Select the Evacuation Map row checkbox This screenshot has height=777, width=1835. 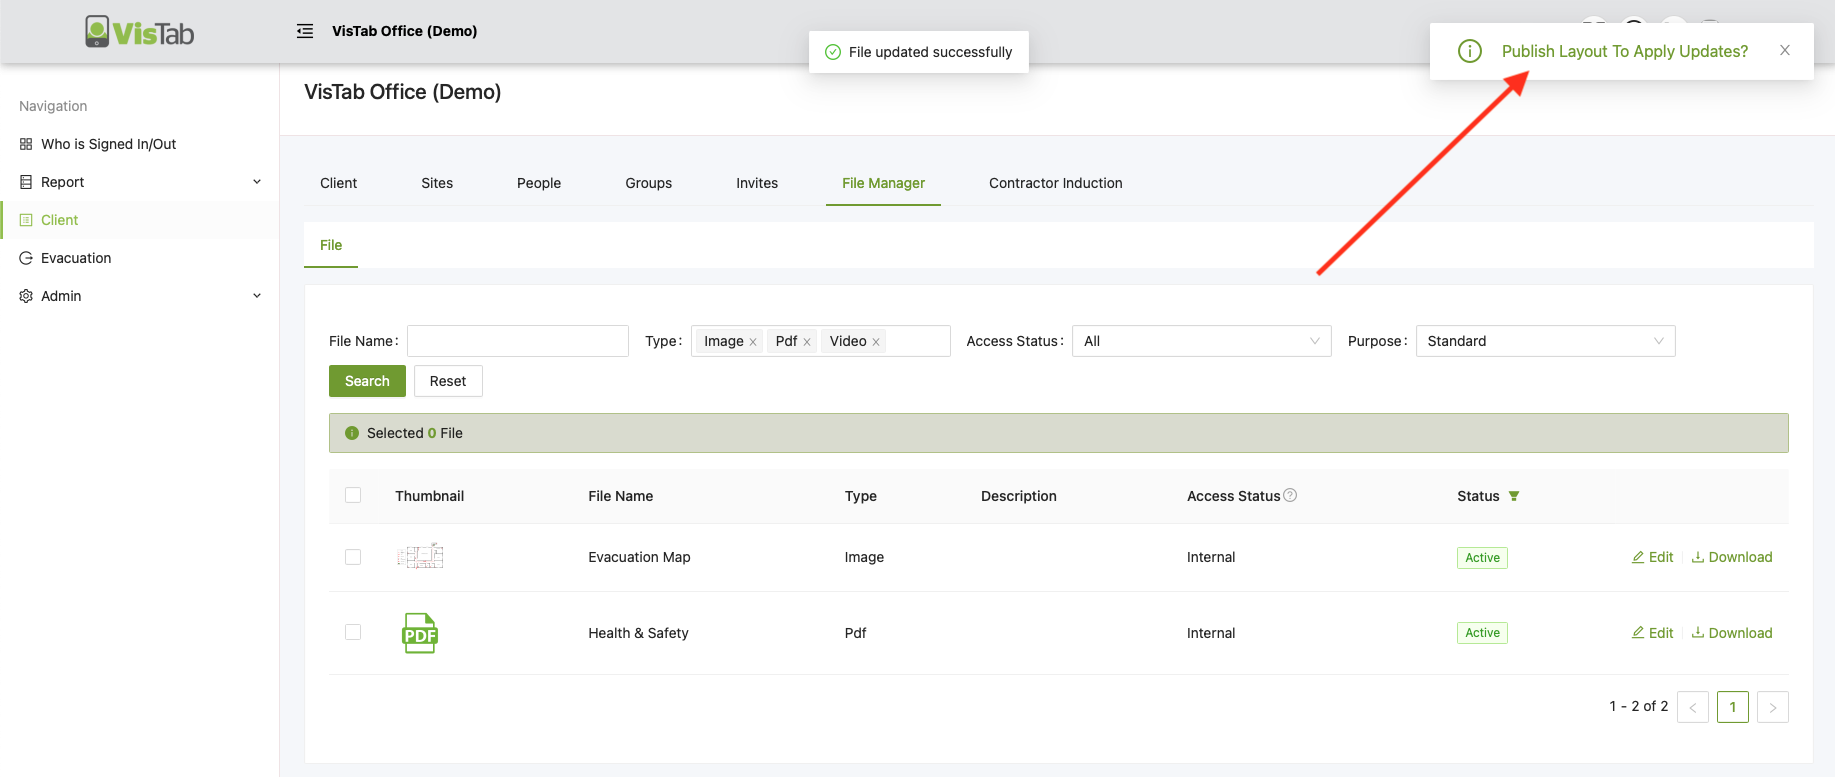click(x=353, y=557)
